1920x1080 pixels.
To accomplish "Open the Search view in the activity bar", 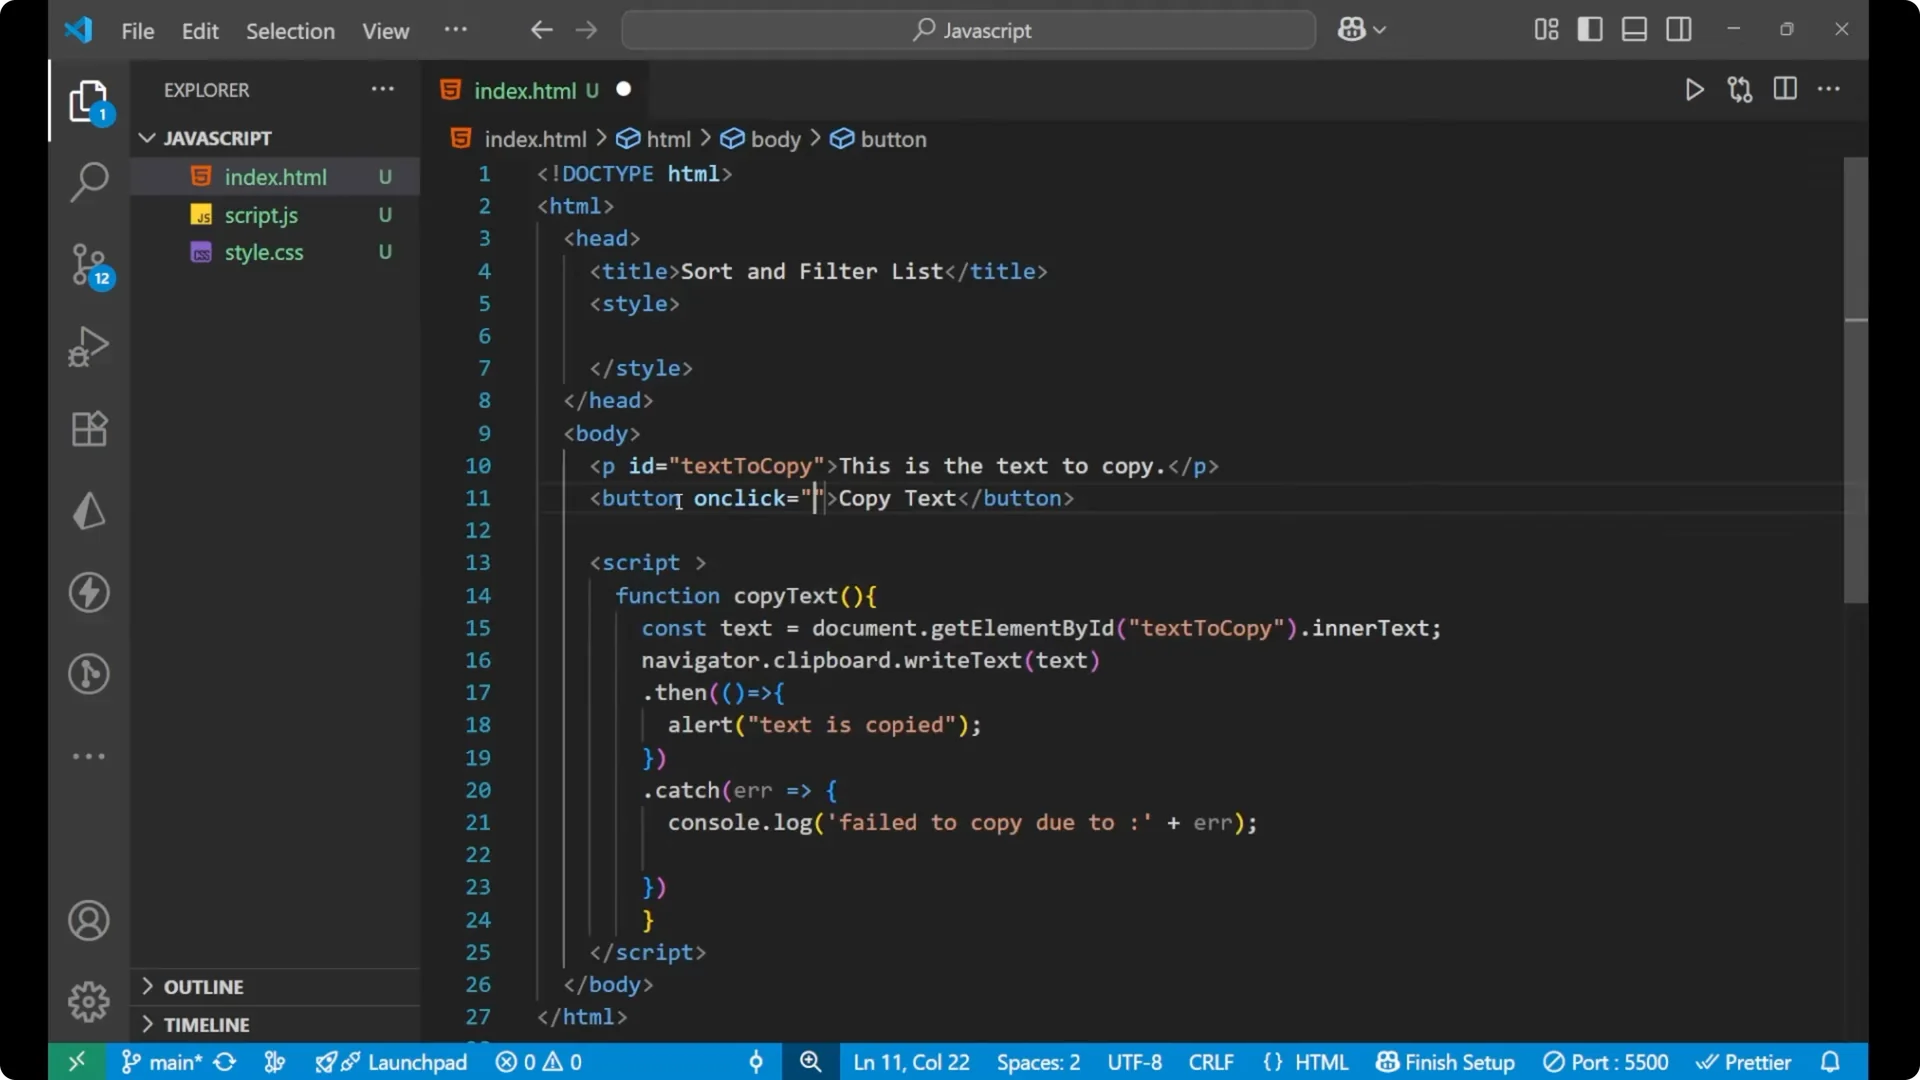I will pos(88,182).
